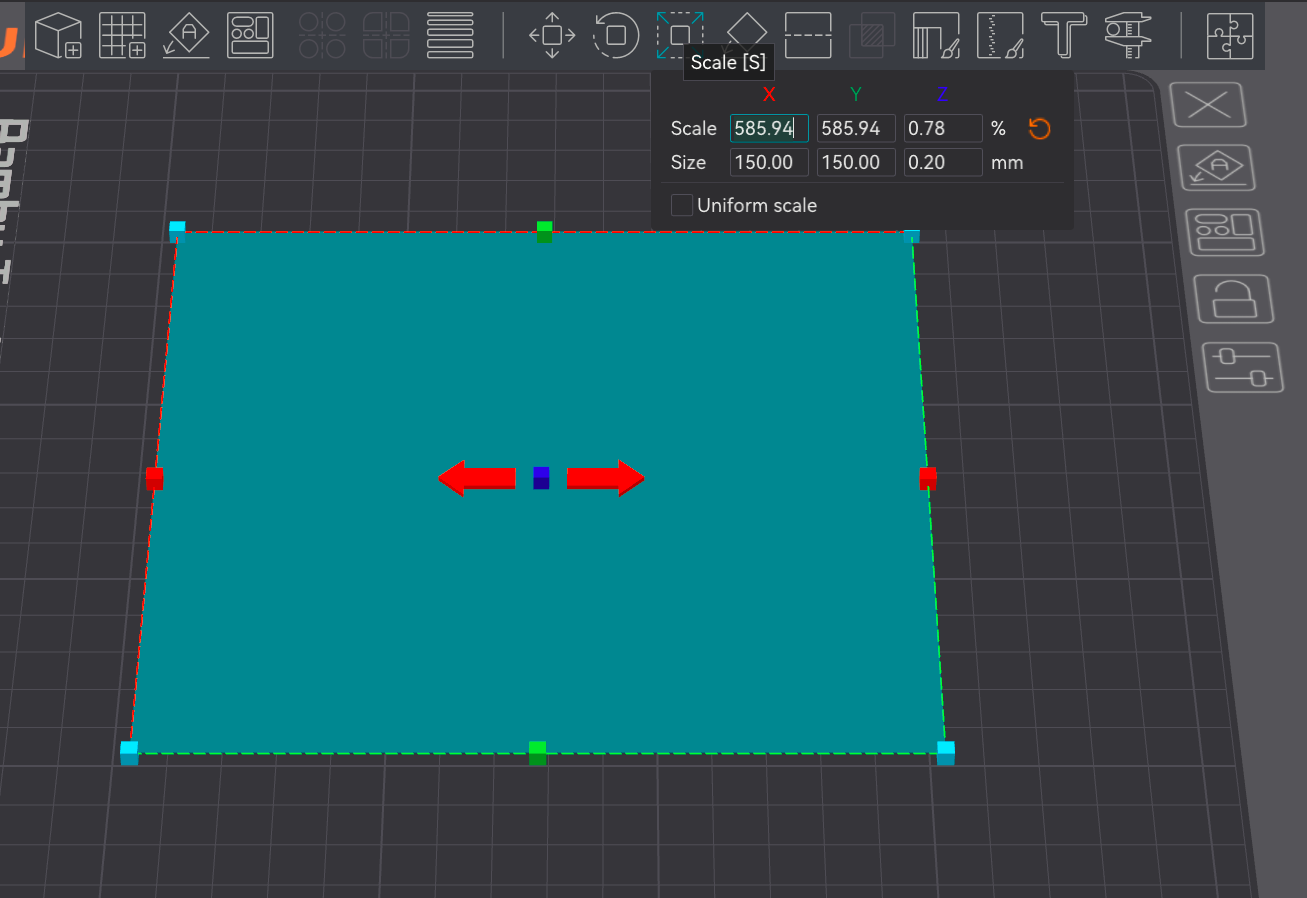This screenshot has height=898, width=1307.
Task: Click the Add model cube icon
Action: 58,35
